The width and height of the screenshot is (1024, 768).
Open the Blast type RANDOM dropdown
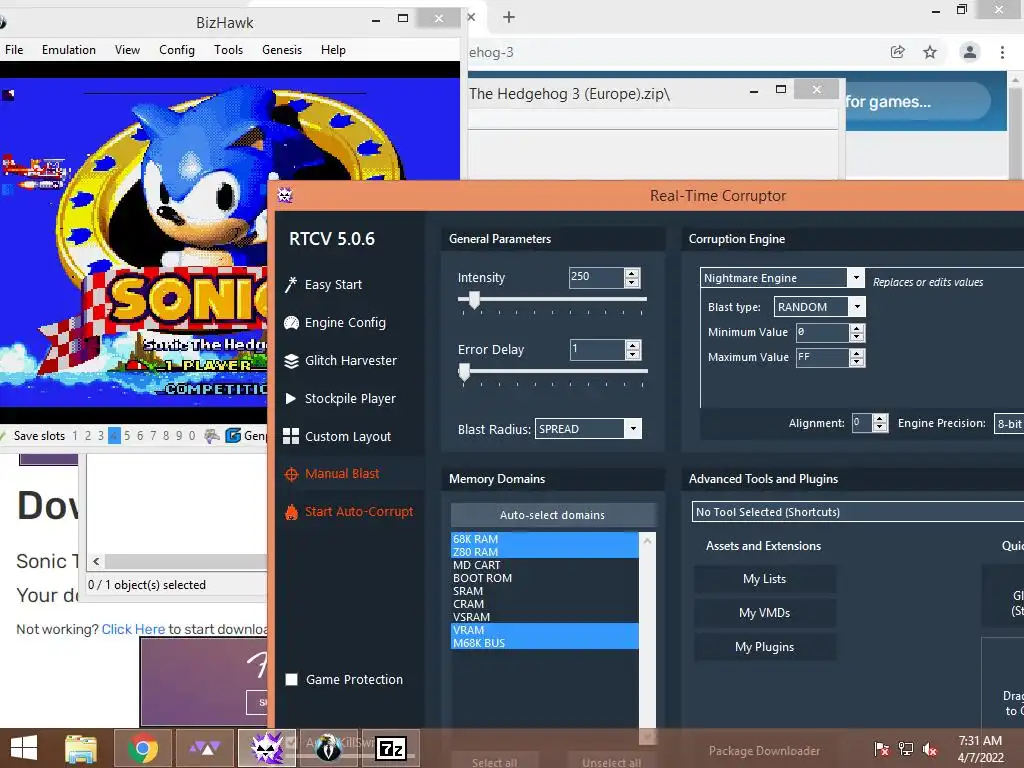tap(857, 306)
